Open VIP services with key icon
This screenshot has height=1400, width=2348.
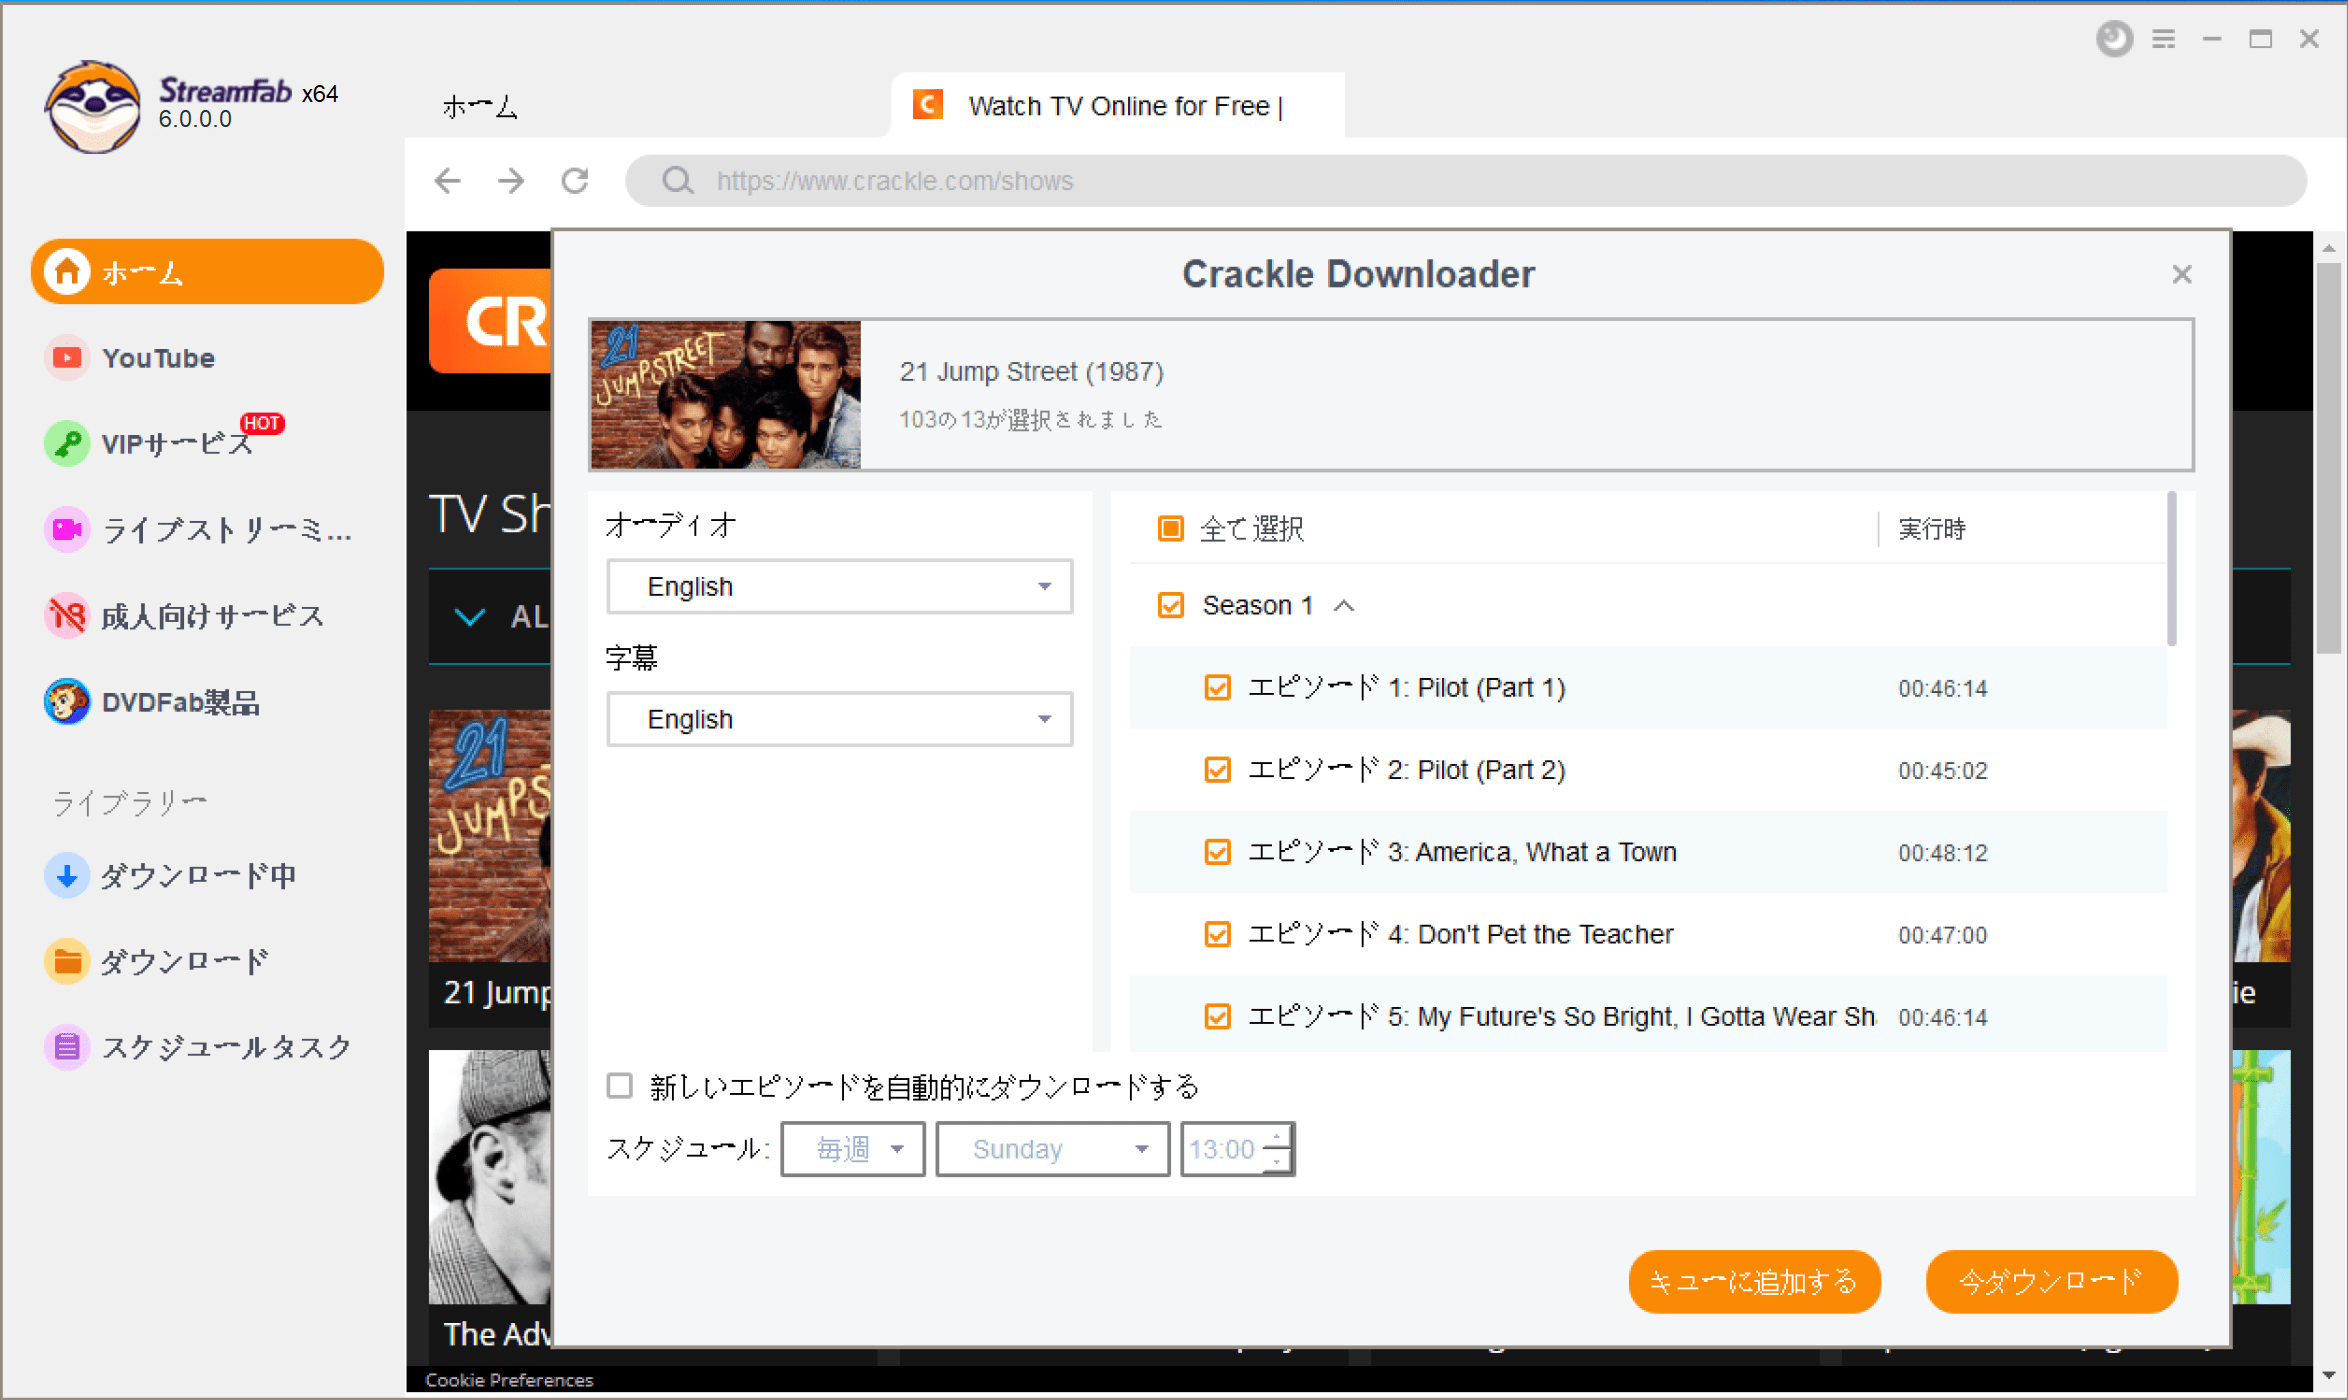pyautogui.click(x=150, y=443)
